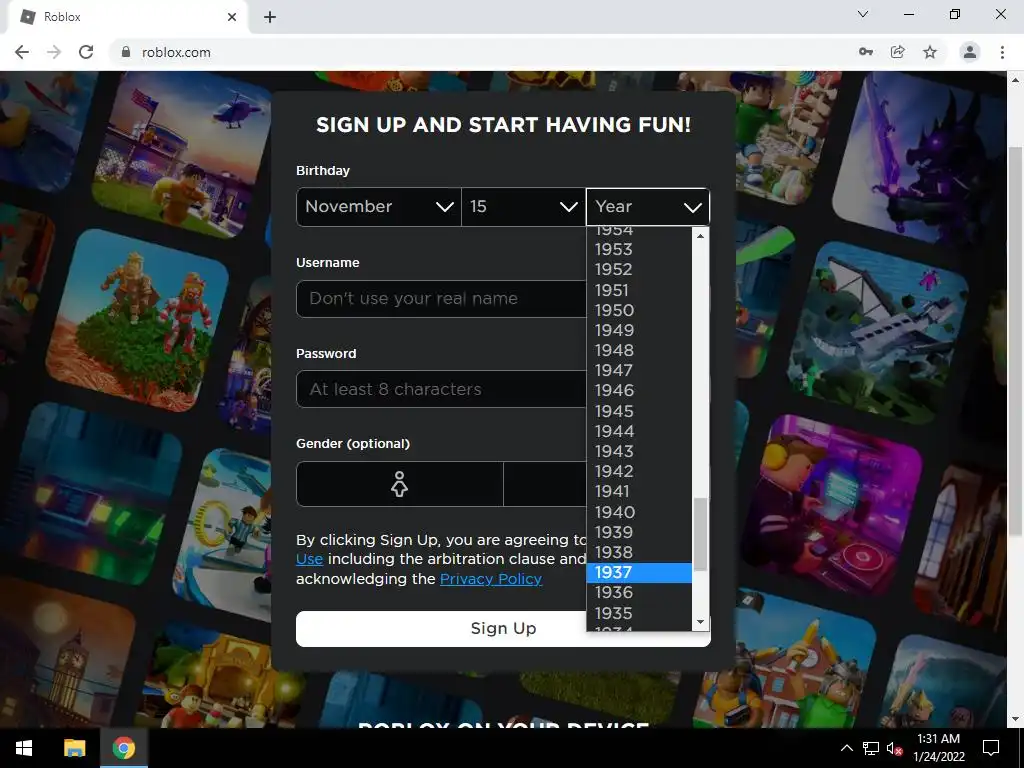This screenshot has height=768, width=1024.
Task: Select the female gender option
Action: [400, 484]
